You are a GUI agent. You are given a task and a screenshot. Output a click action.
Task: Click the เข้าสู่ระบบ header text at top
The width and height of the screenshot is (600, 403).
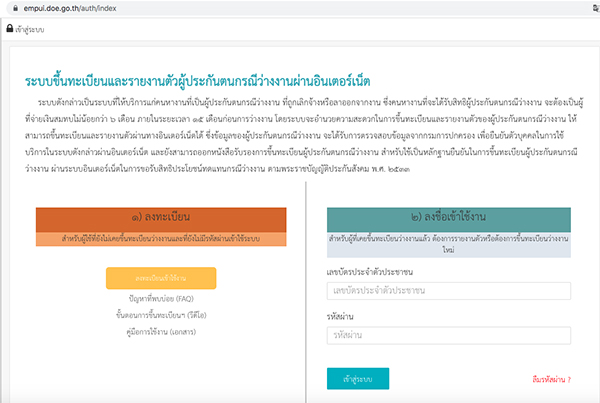[x=30, y=29]
